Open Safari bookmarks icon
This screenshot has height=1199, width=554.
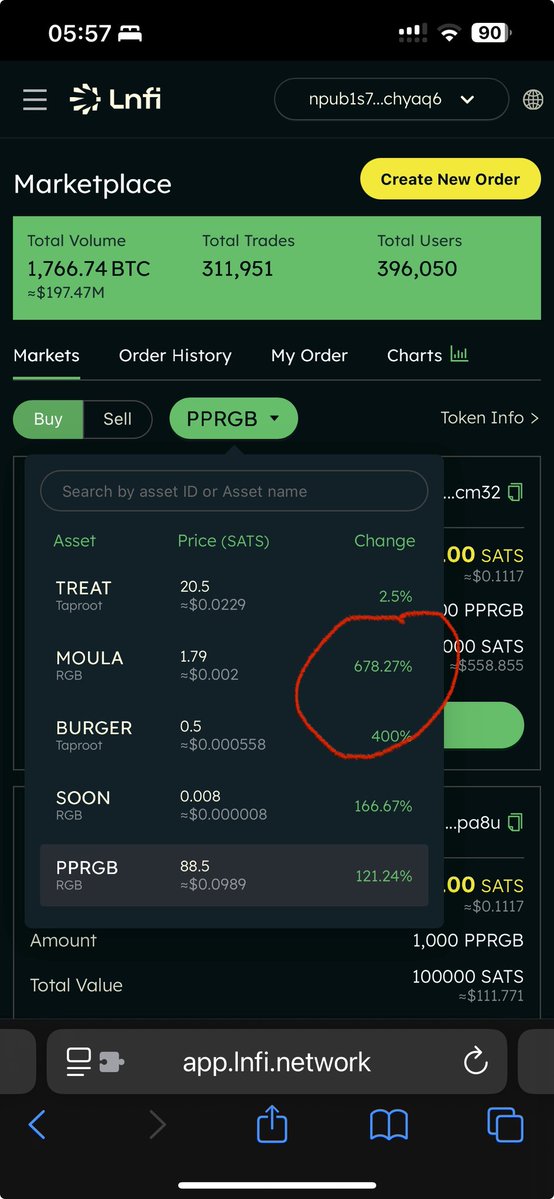(389, 1126)
